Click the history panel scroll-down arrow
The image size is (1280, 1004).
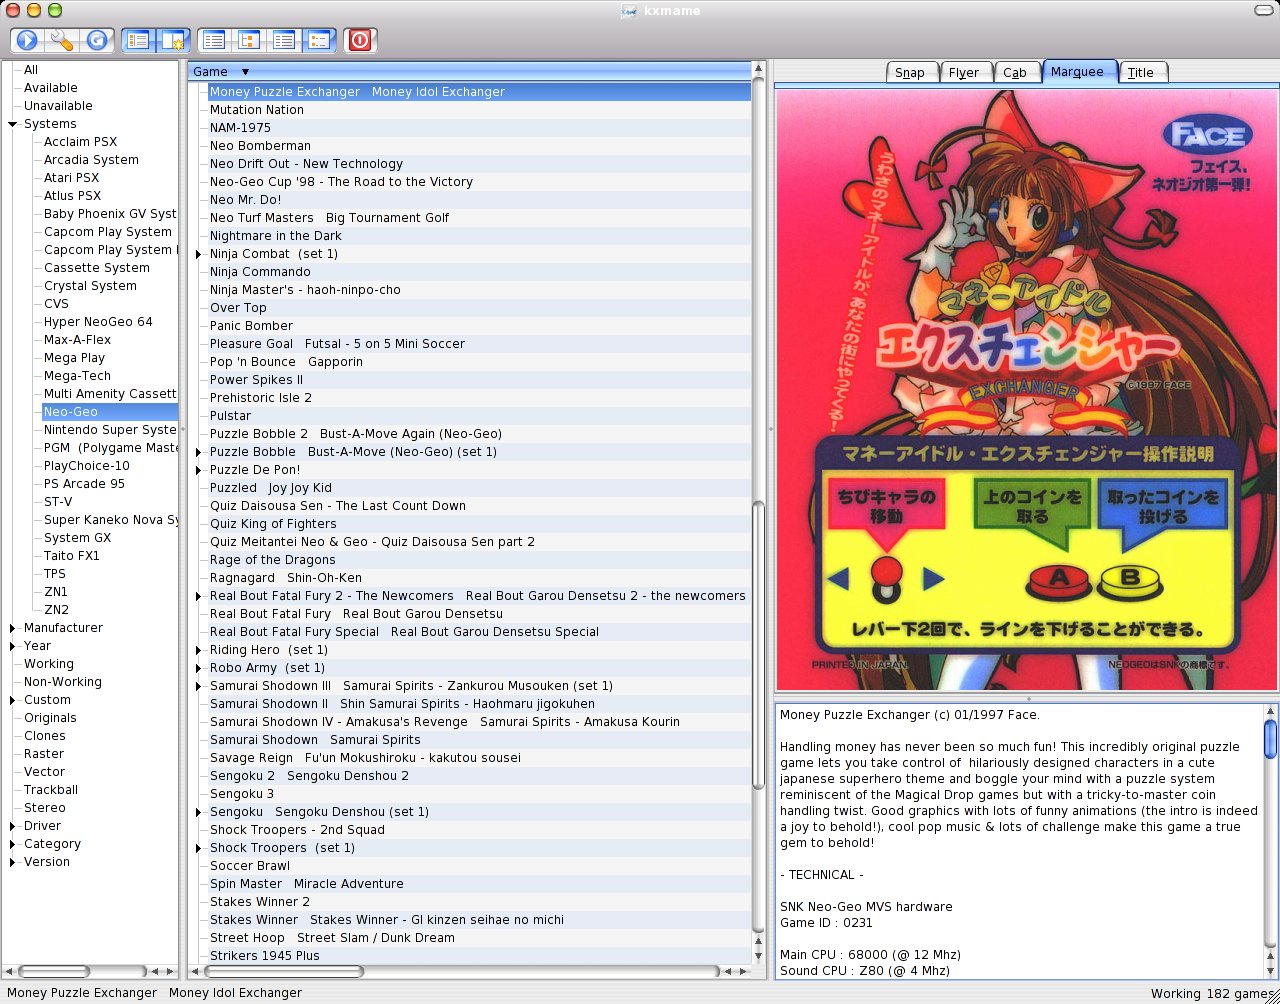[x=1270, y=971]
